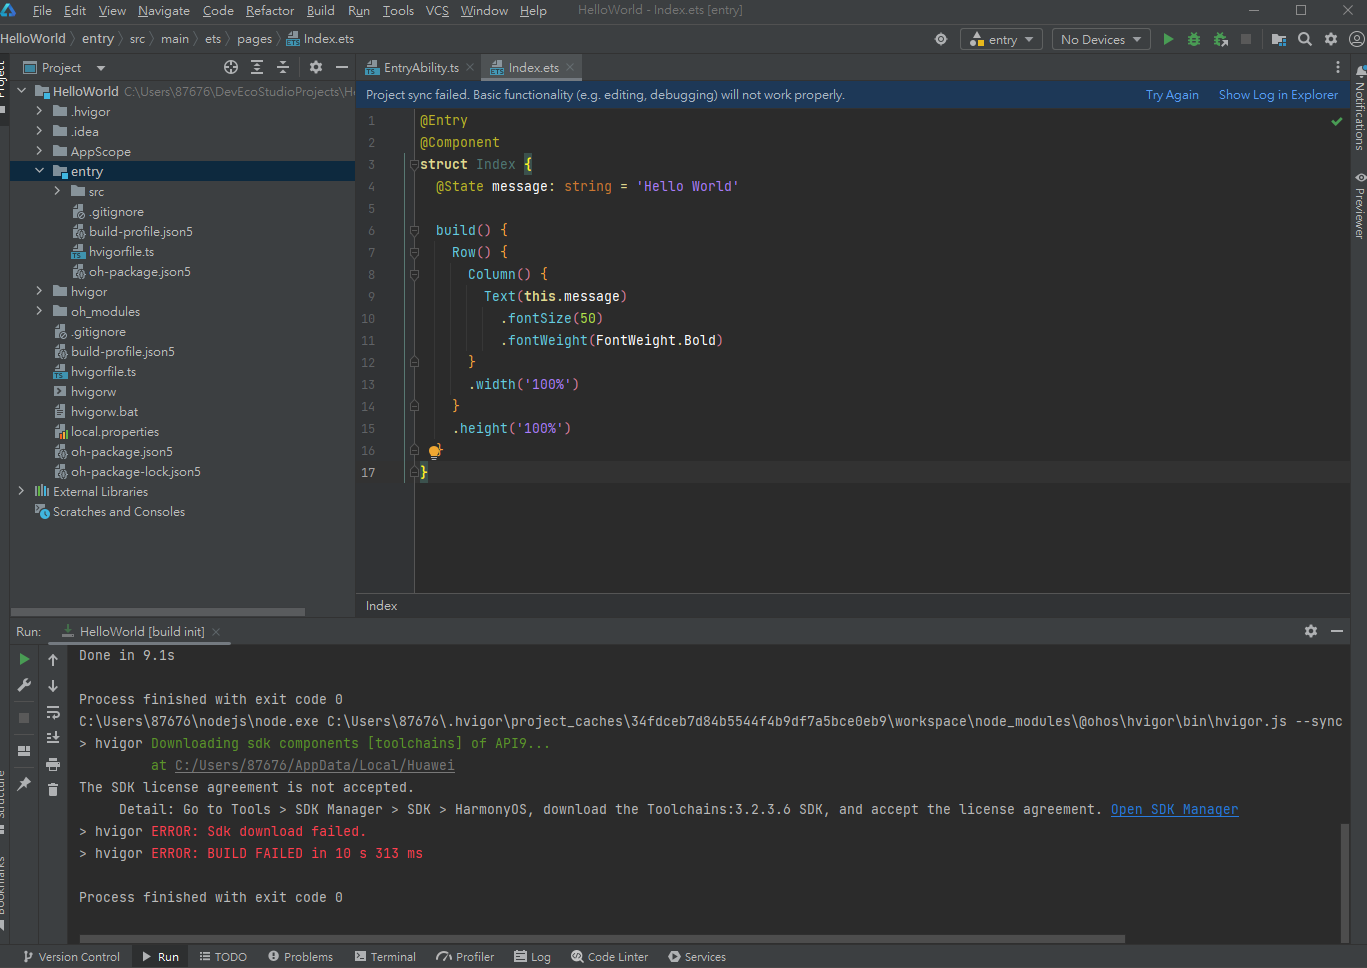
Task: Click the green inspection checkmark
Action: tap(1337, 121)
